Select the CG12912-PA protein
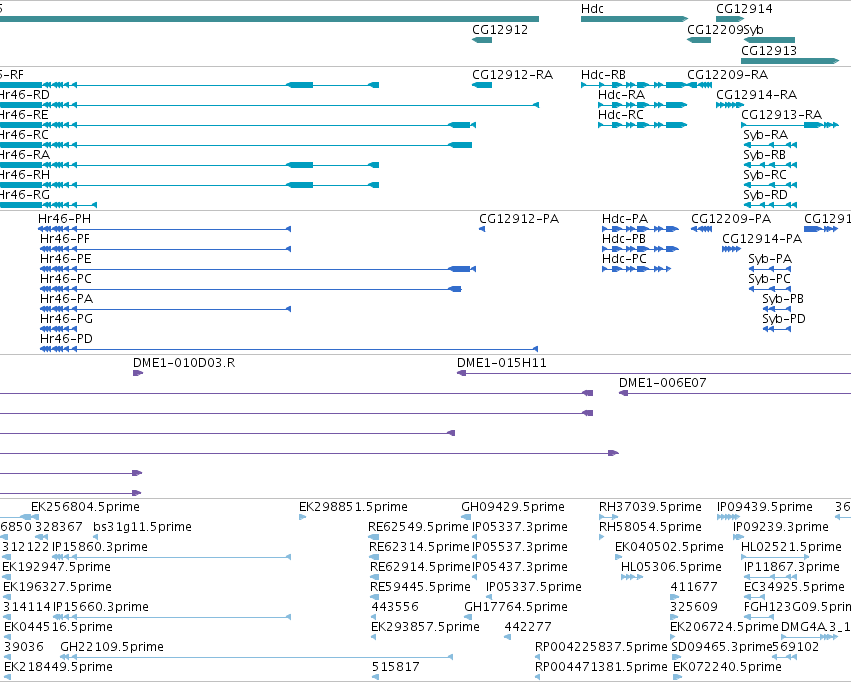851x682 pixels. pyautogui.click(x=482, y=229)
